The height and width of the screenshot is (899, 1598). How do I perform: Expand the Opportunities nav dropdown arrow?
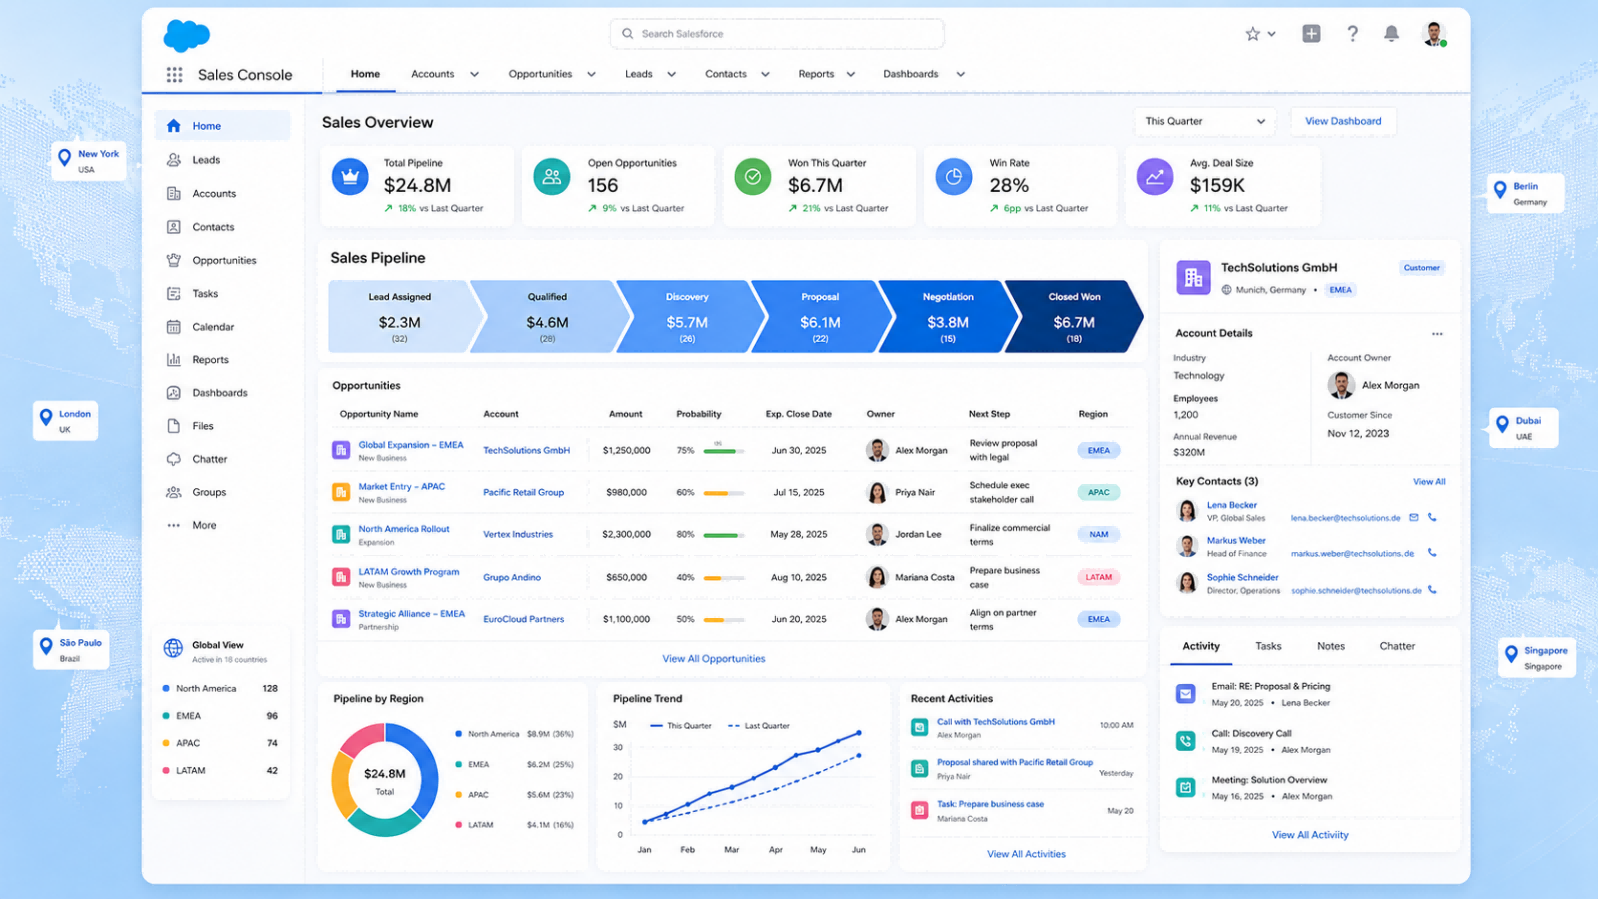(x=591, y=74)
